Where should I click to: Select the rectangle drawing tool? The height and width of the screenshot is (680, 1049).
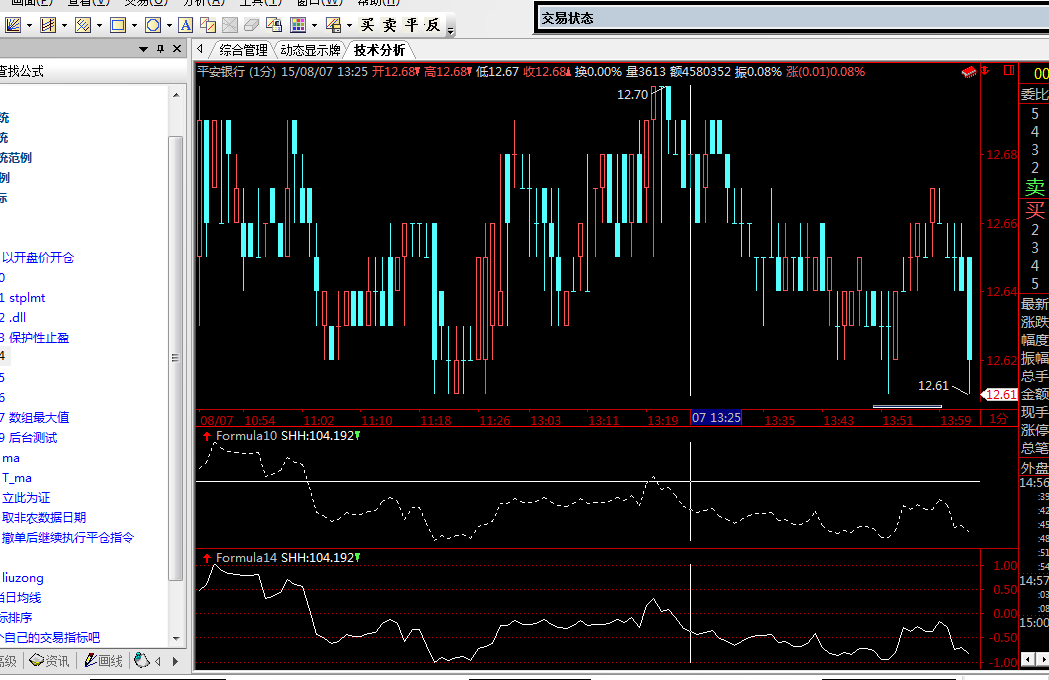point(118,25)
